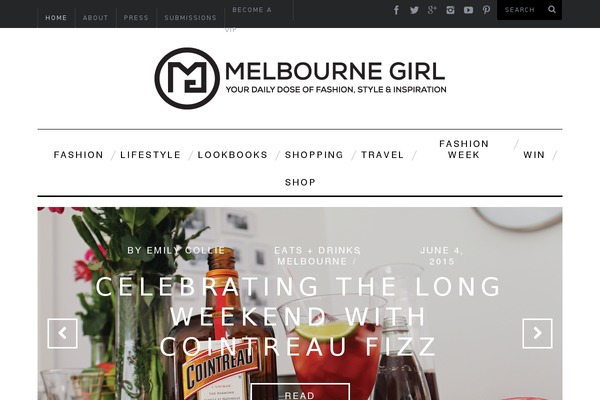Open the Submissions link

click(191, 18)
